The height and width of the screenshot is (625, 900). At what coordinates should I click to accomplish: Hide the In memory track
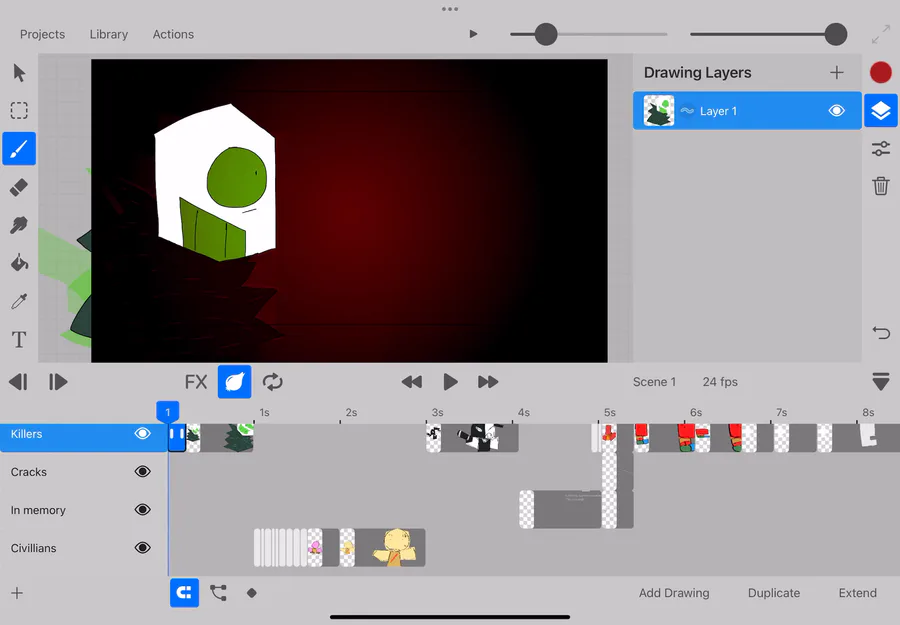coord(142,510)
